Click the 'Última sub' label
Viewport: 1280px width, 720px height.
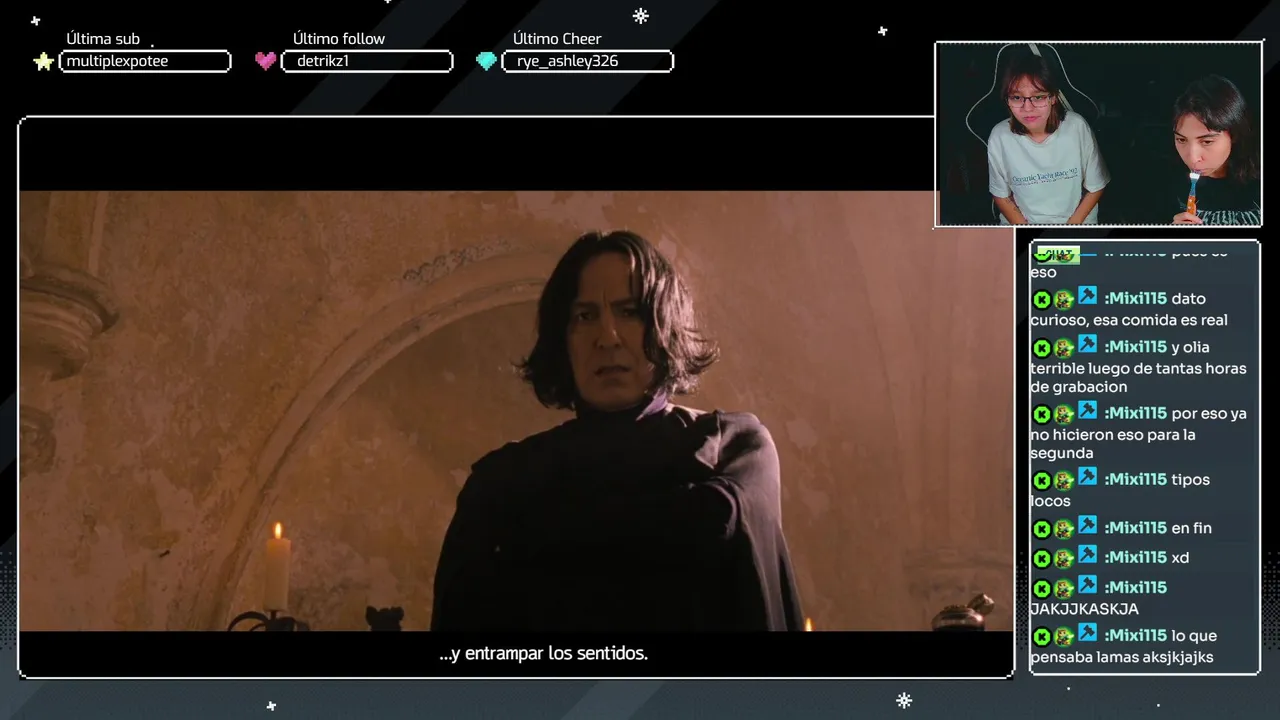[103, 39]
